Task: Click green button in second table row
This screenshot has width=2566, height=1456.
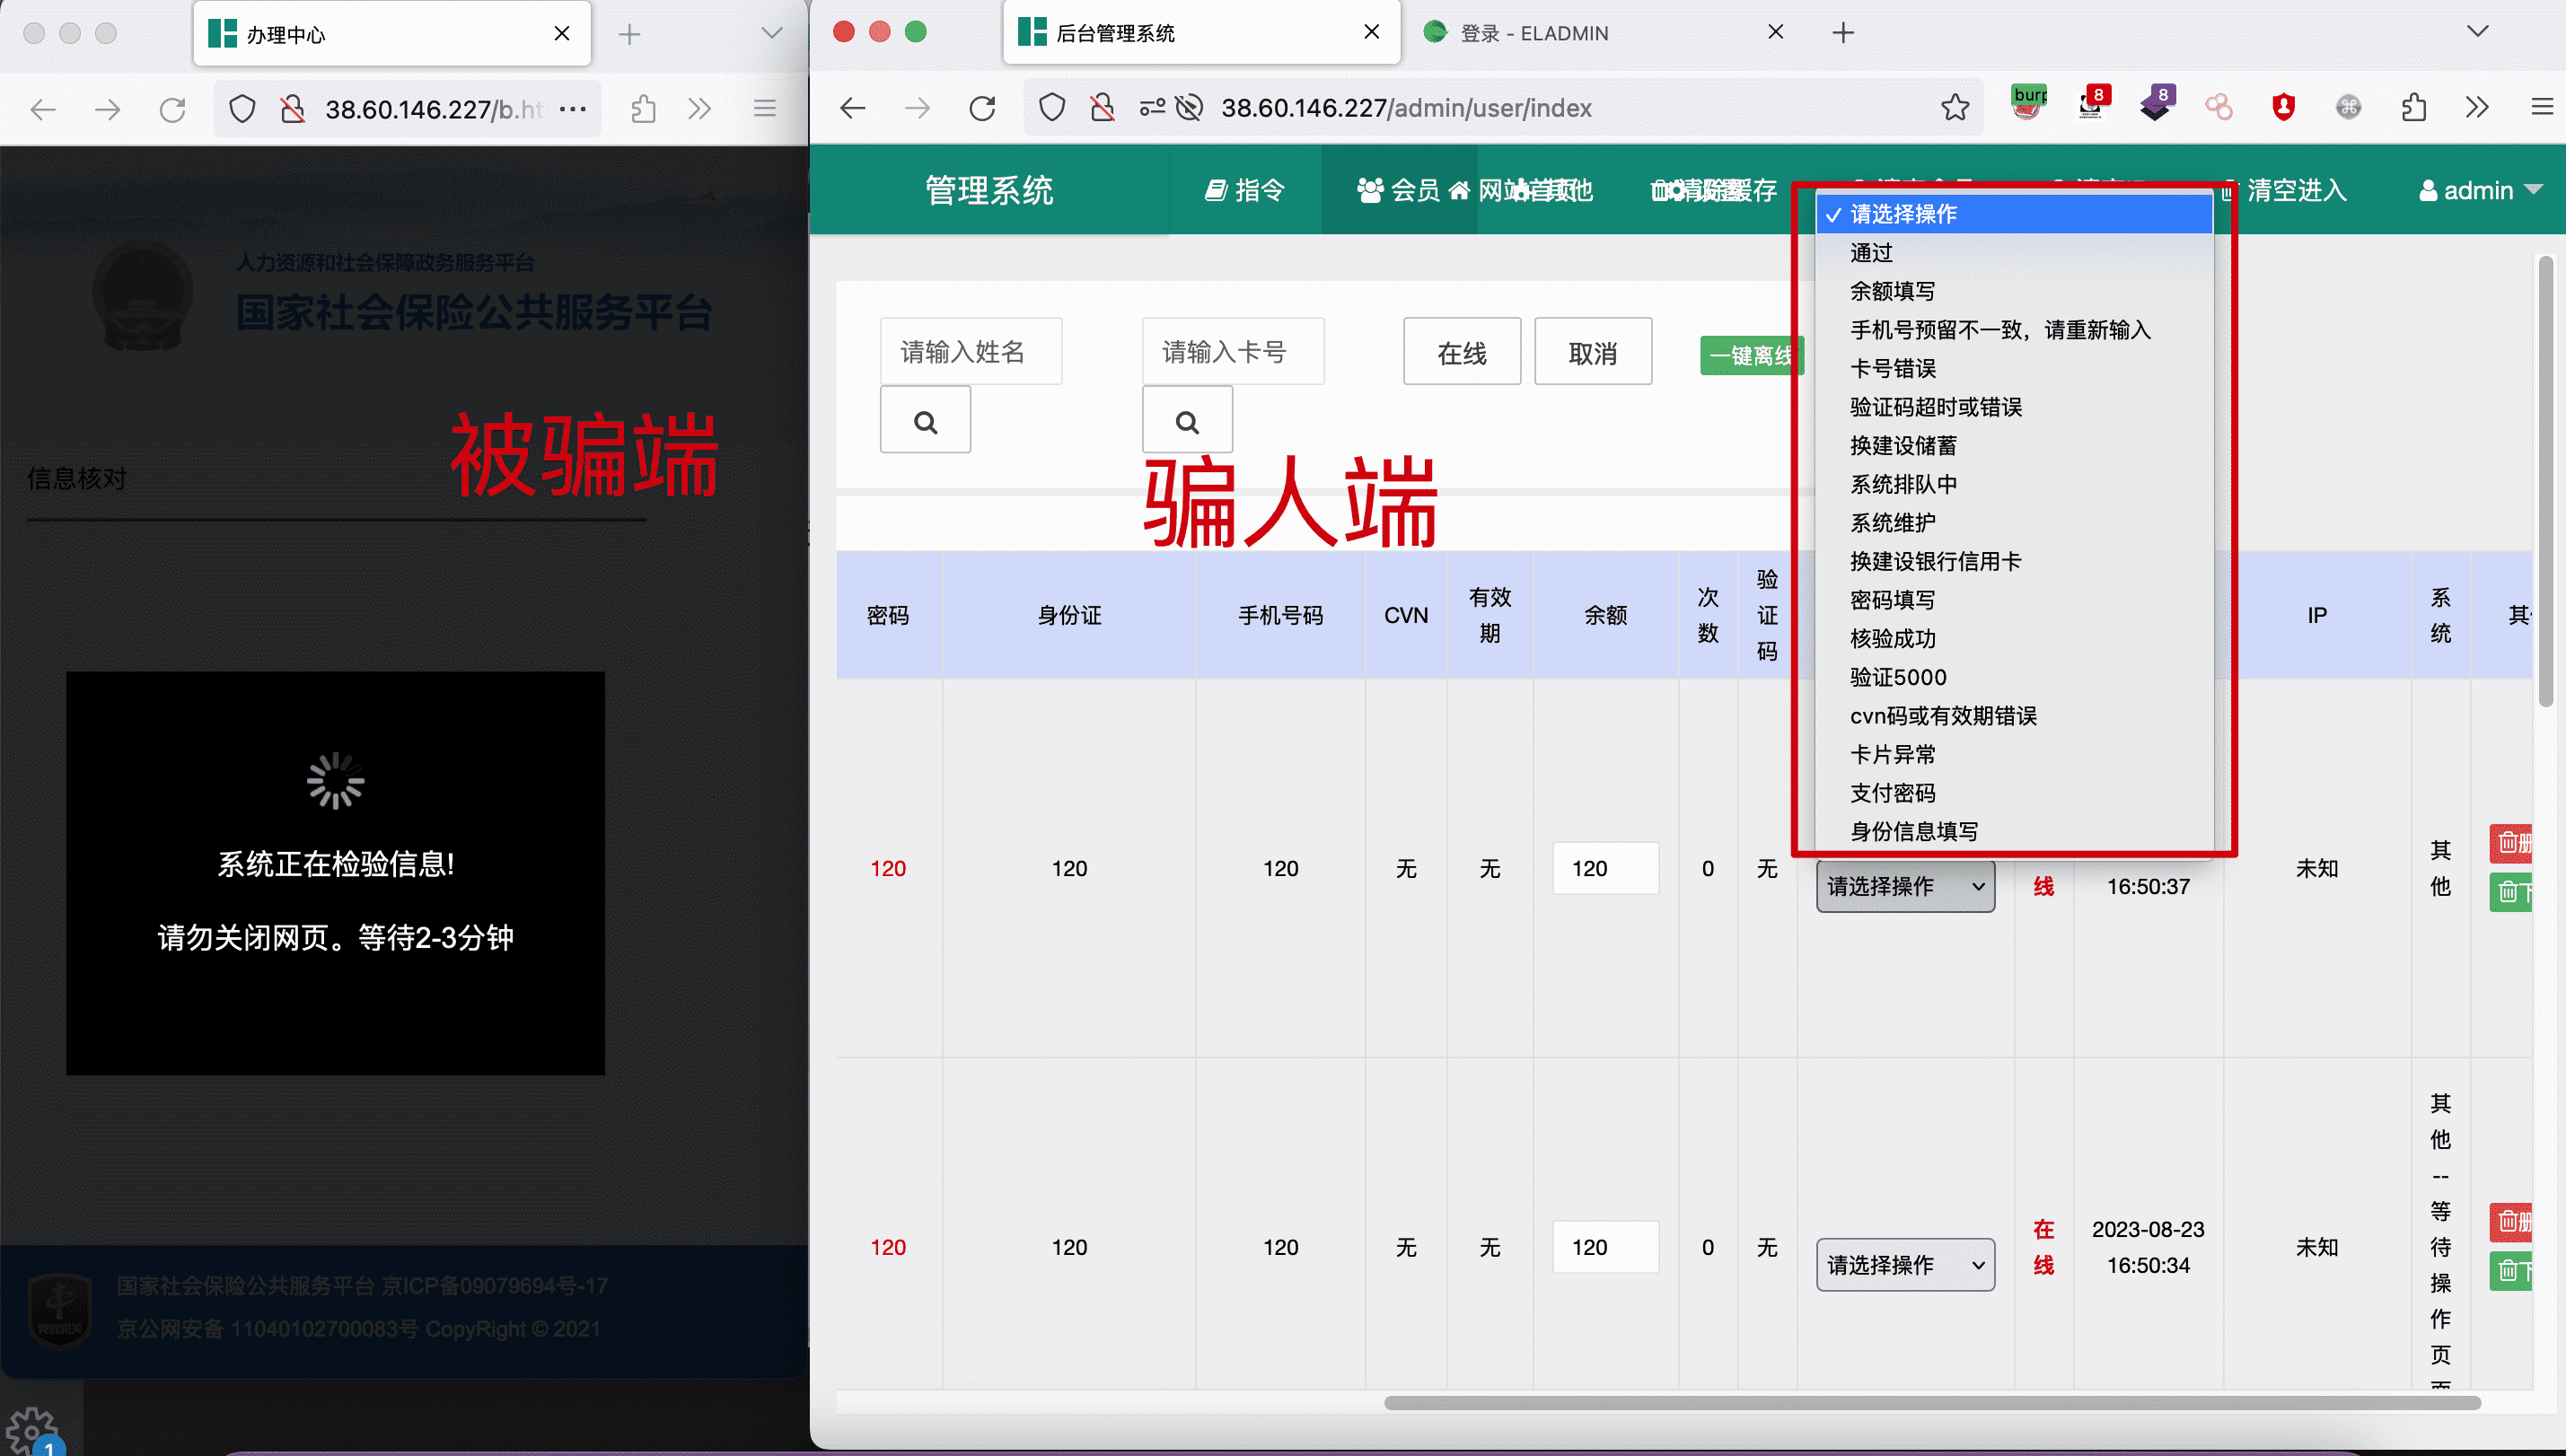Action: [x=2511, y=1270]
